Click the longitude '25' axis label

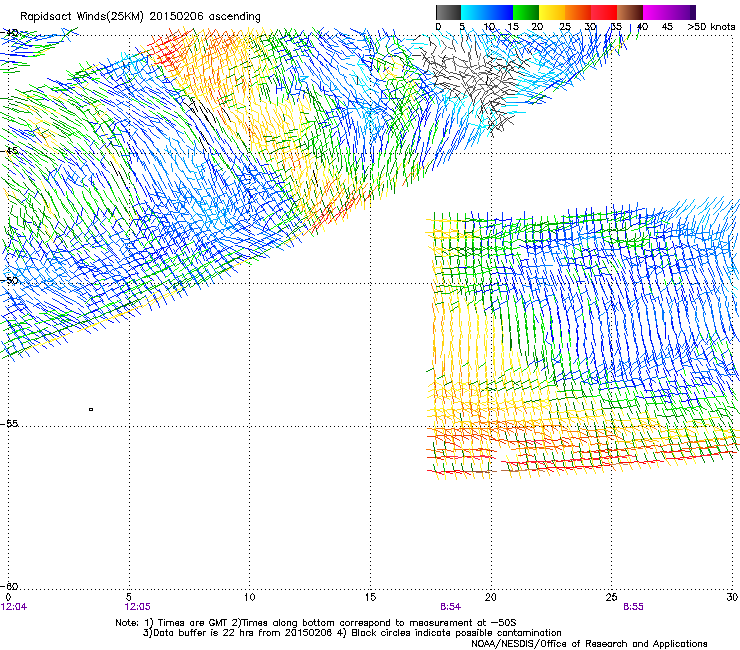click(611, 597)
